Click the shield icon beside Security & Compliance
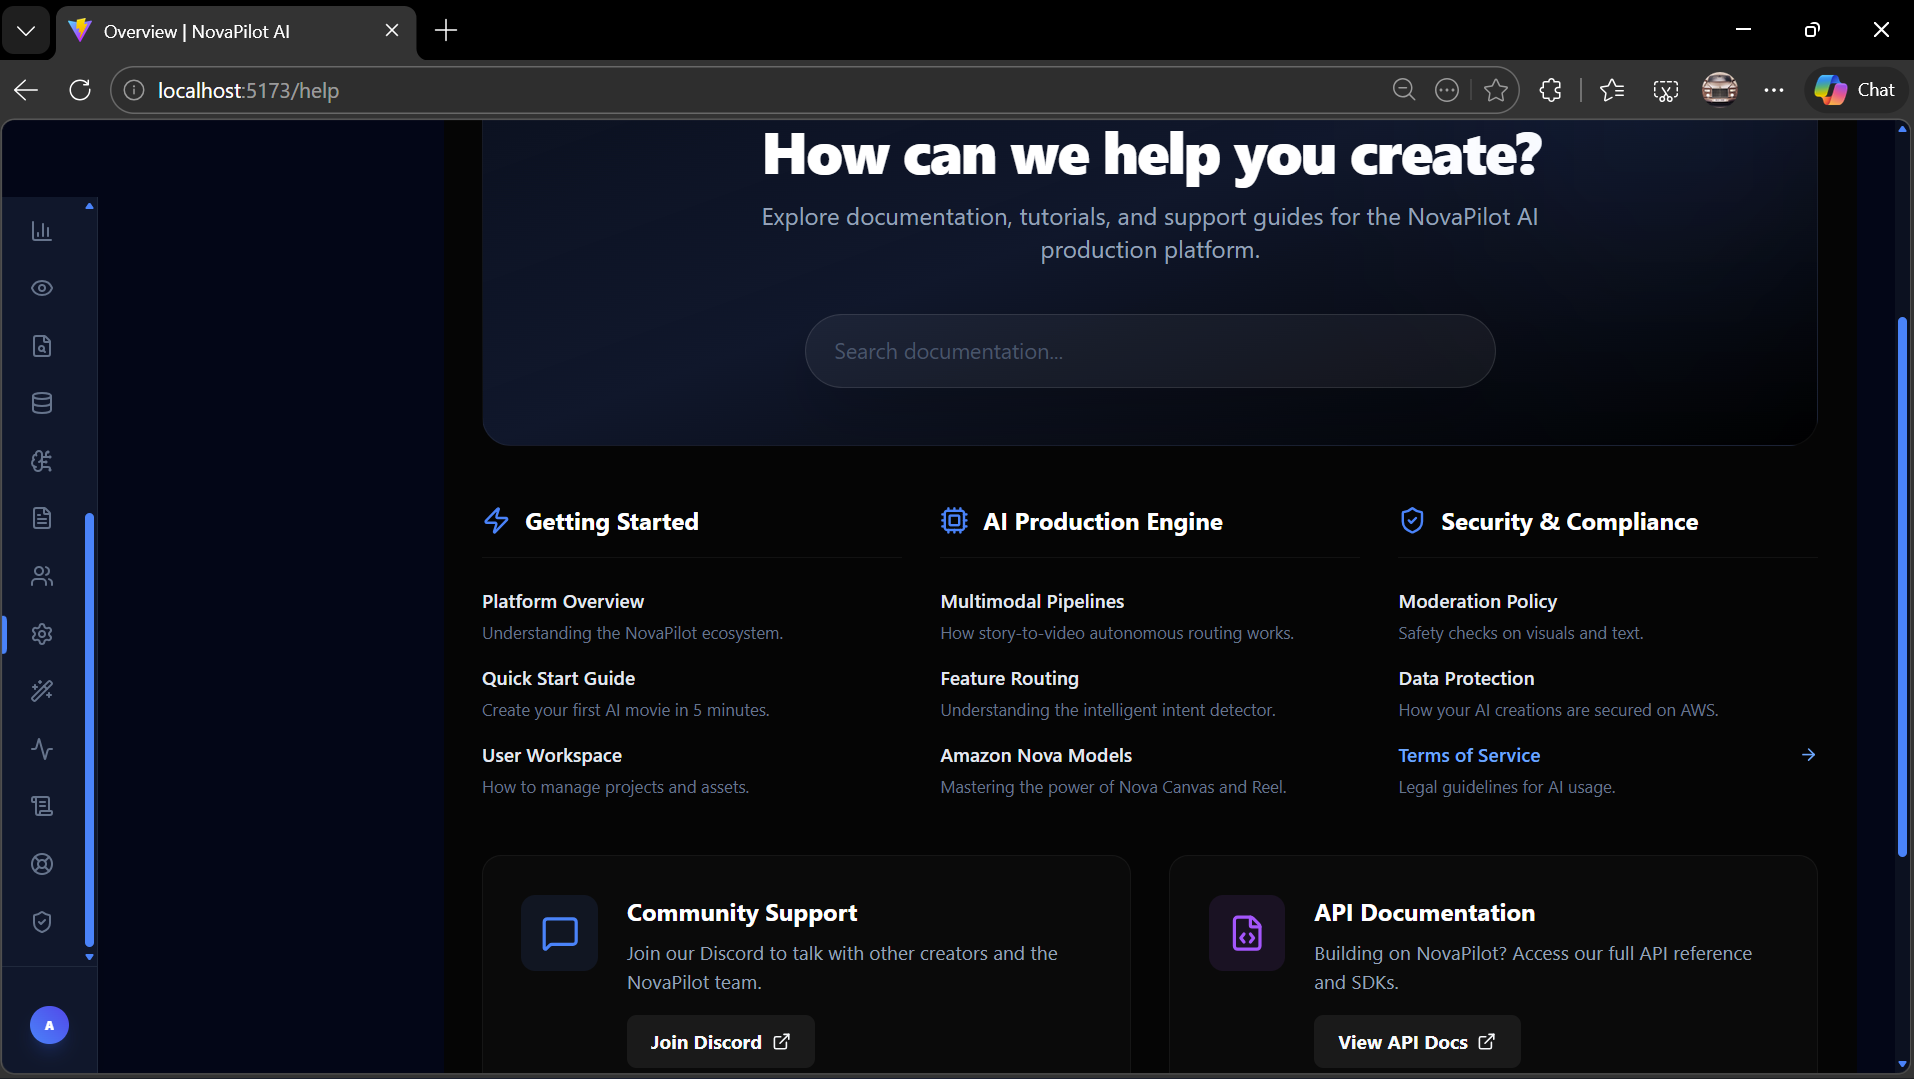This screenshot has height=1079, width=1914. tap(1412, 521)
